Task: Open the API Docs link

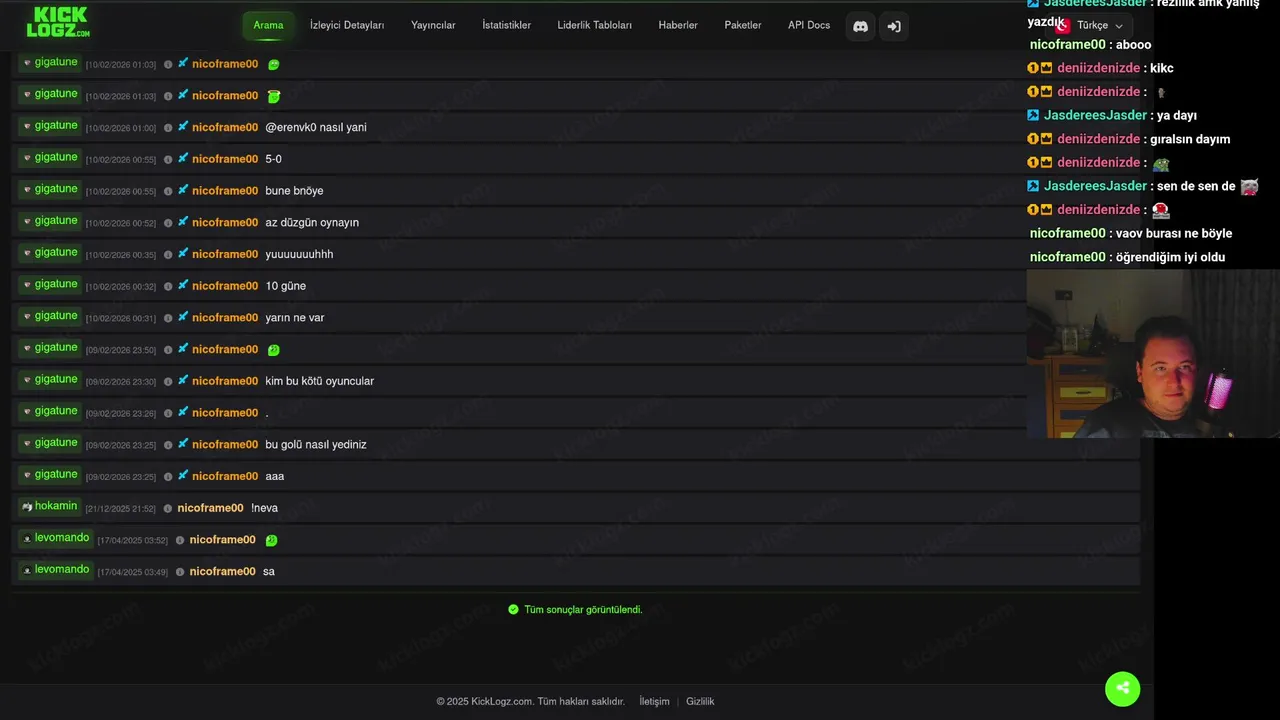Action: click(809, 25)
